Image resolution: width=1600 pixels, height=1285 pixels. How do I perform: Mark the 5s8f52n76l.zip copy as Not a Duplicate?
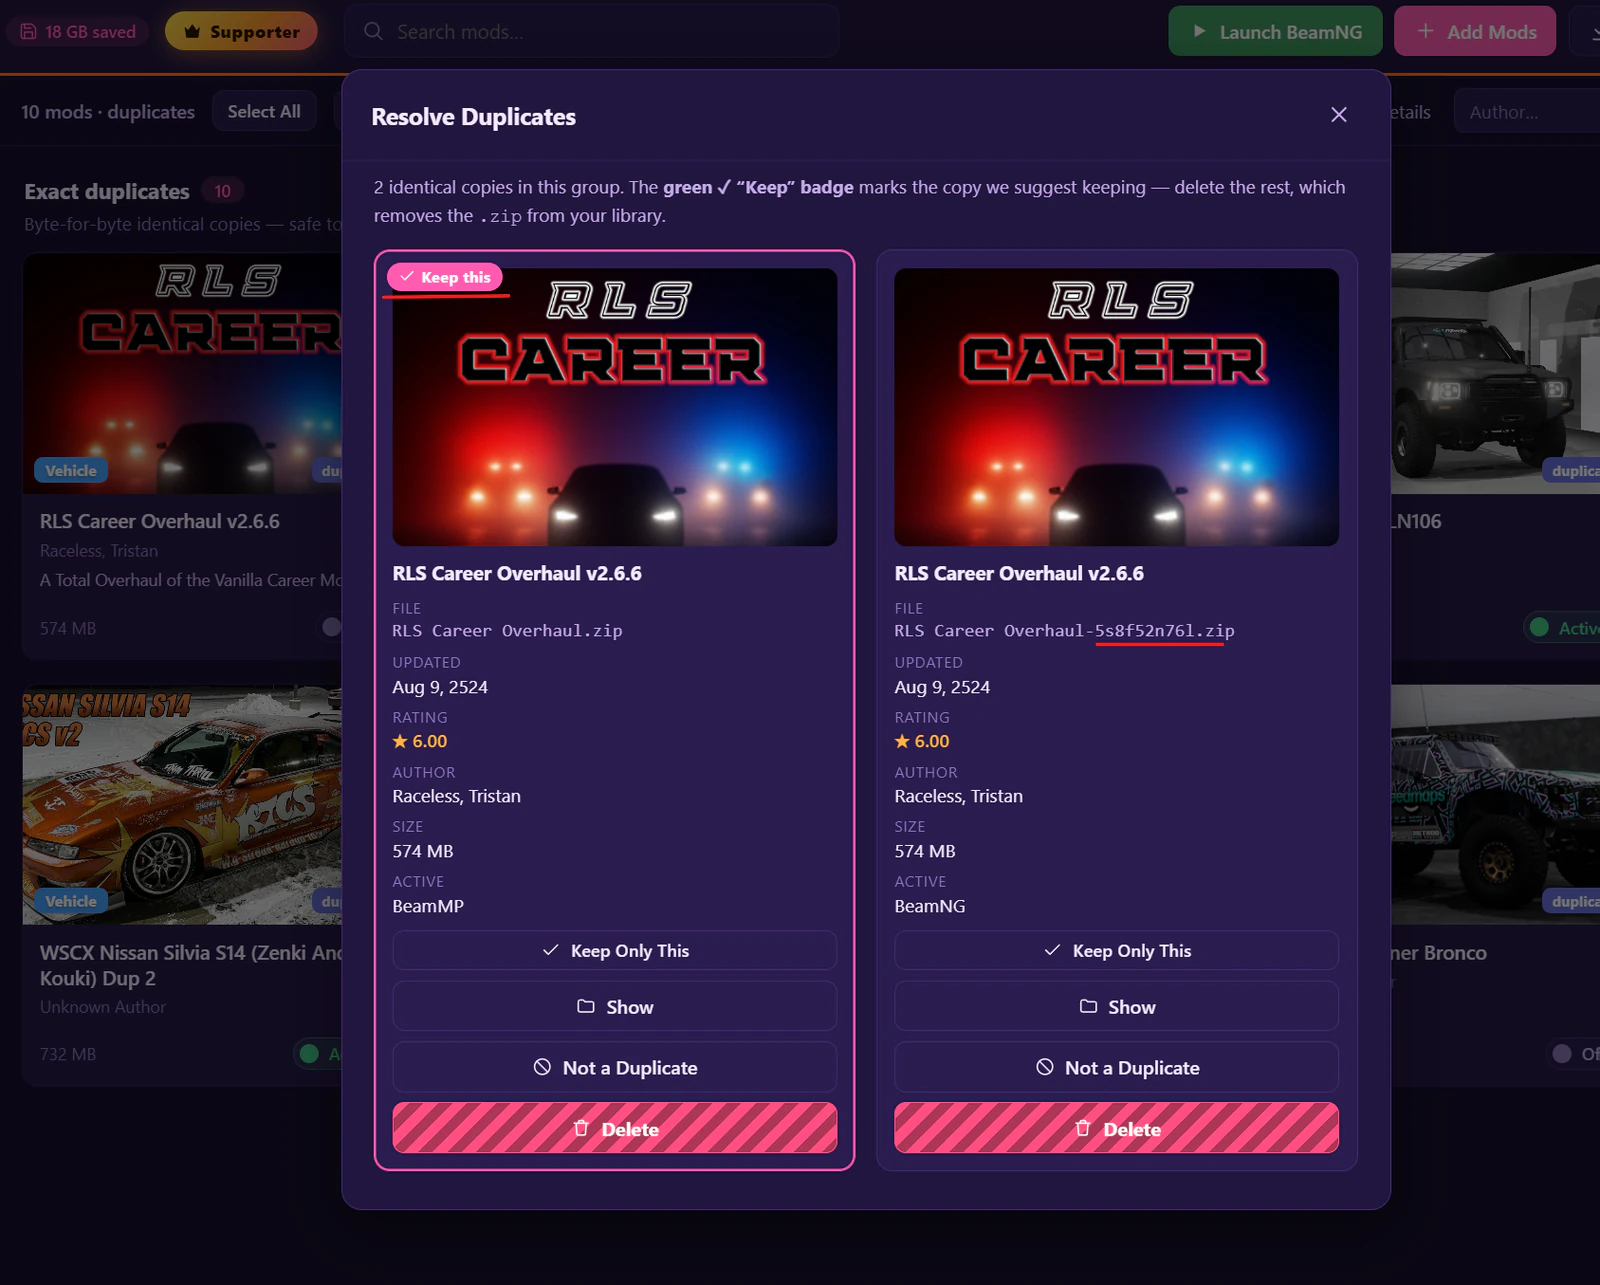click(x=1116, y=1067)
